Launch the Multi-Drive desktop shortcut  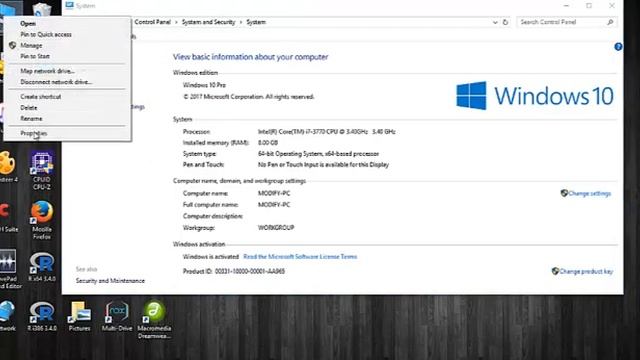tap(117, 316)
